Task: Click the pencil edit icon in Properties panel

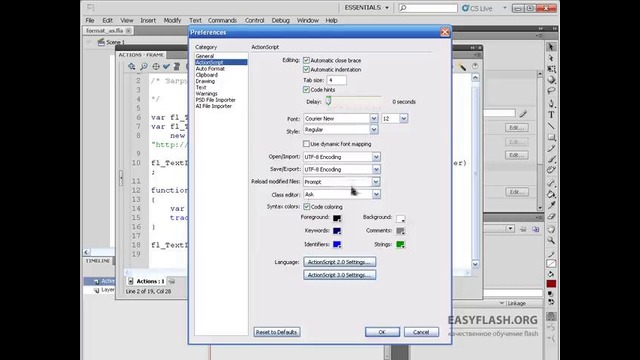Action: pyautogui.click(x=523, y=113)
